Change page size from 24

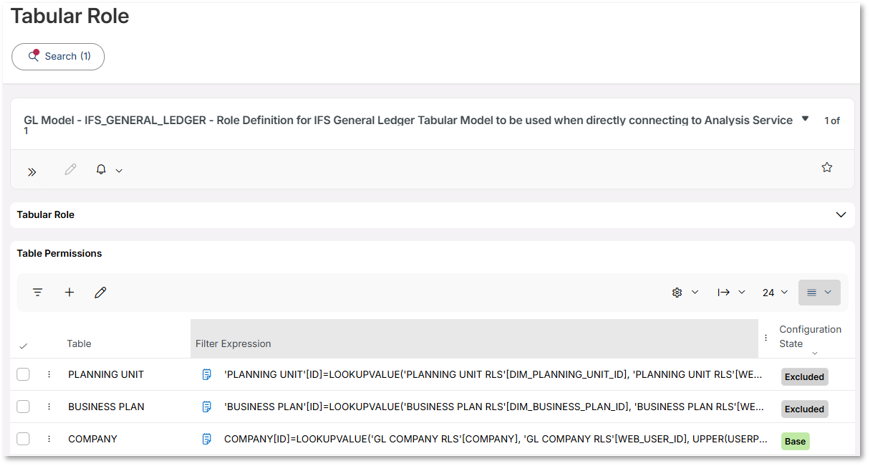click(x=775, y=292)
